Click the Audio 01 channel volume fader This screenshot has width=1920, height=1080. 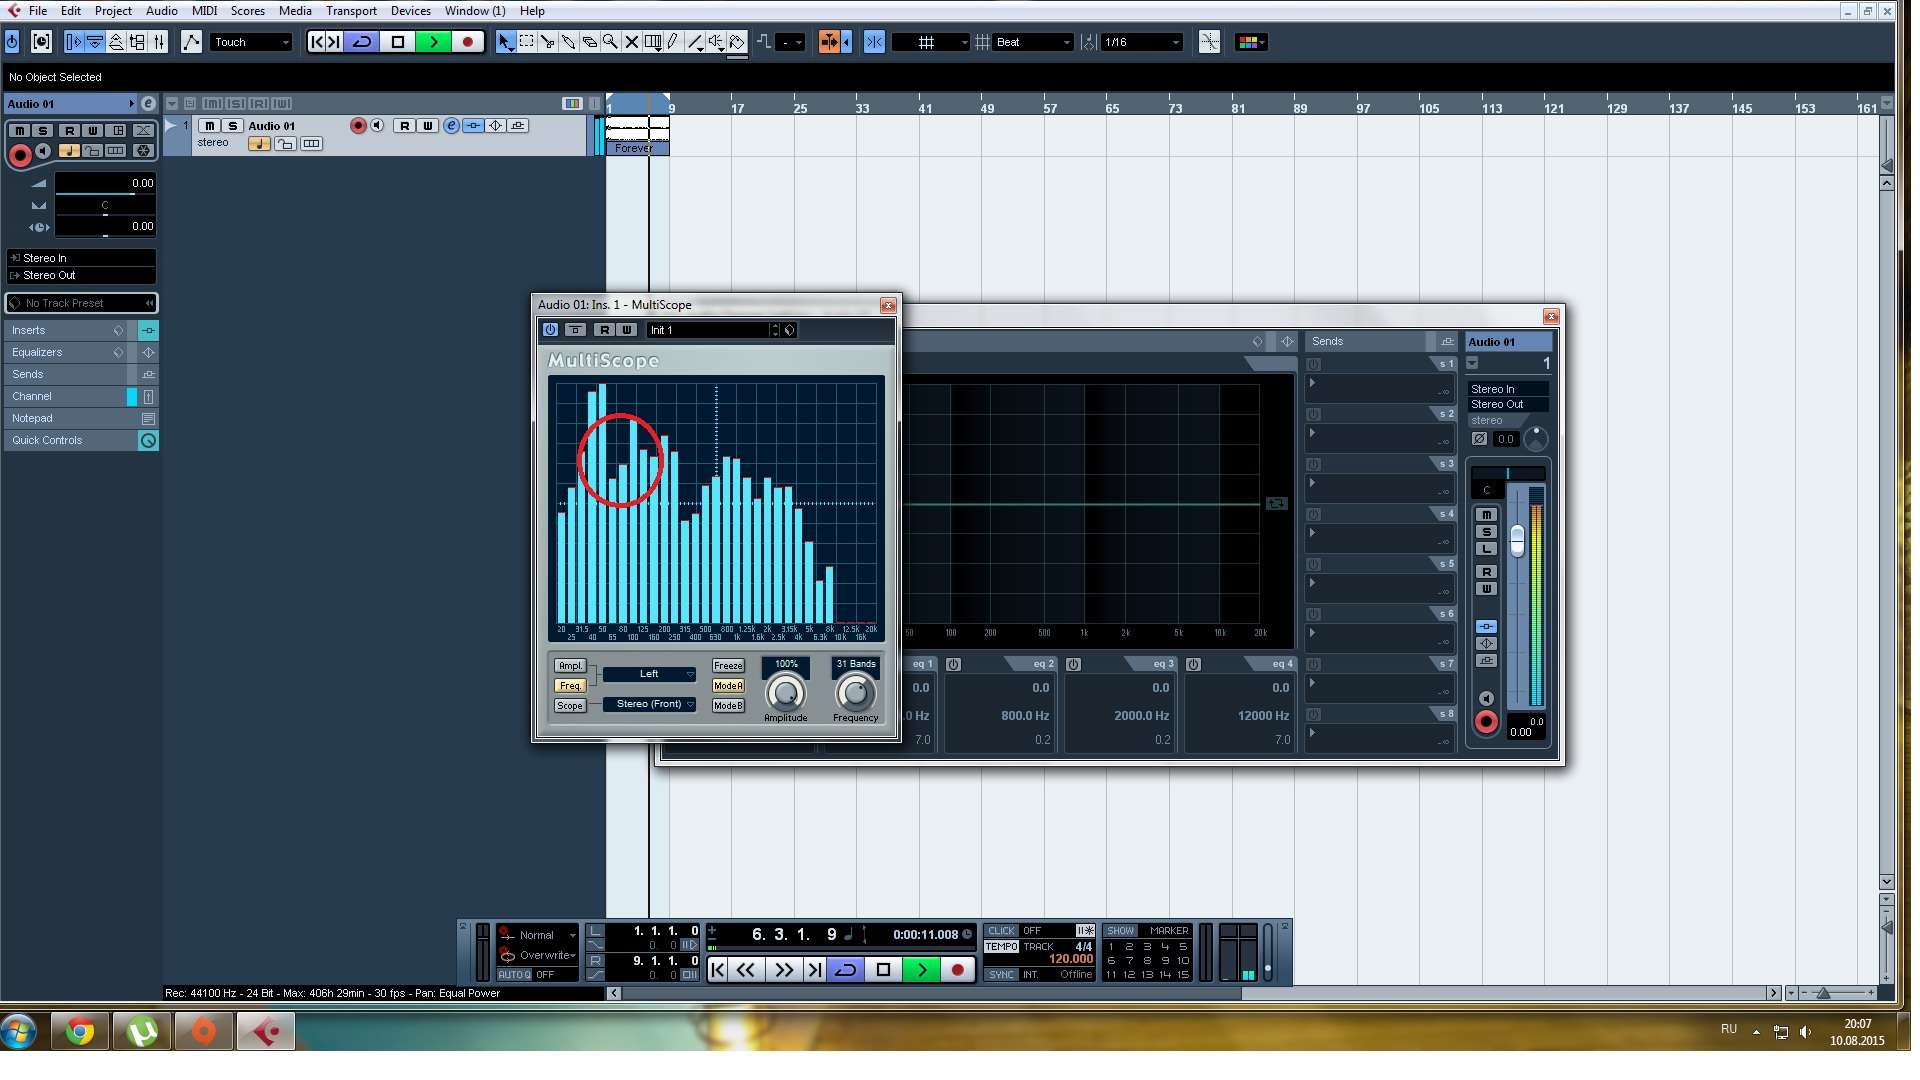coord(1517,541)
